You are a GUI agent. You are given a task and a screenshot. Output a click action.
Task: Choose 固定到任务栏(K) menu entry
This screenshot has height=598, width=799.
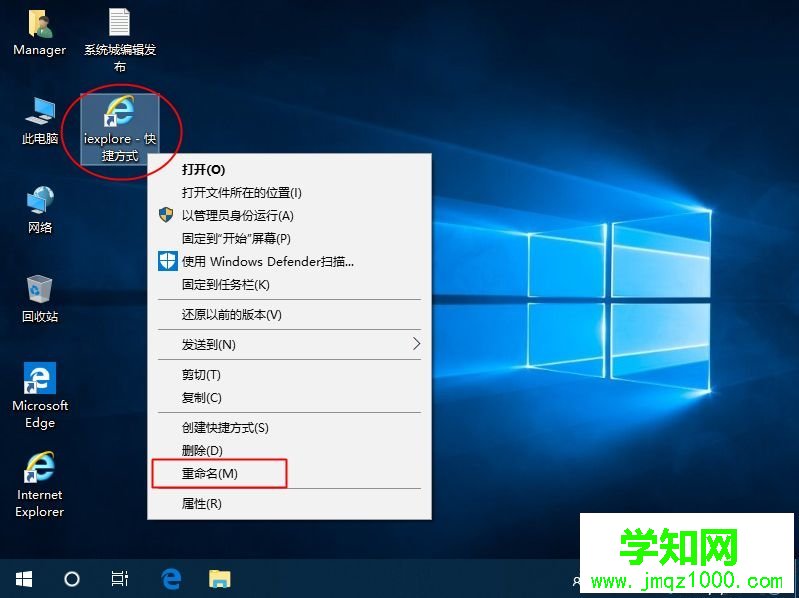(289, 284)
